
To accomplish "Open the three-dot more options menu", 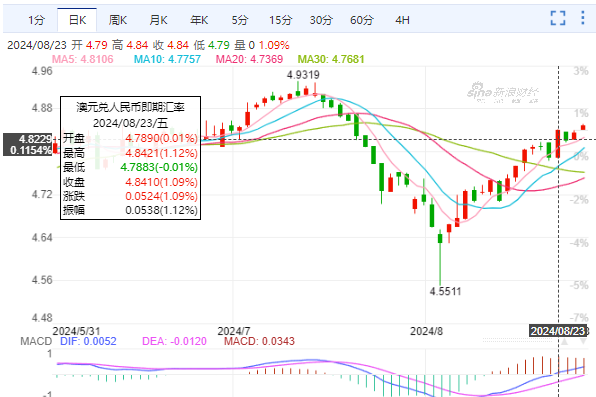I will pyautogui.click(x=583, y=18).
